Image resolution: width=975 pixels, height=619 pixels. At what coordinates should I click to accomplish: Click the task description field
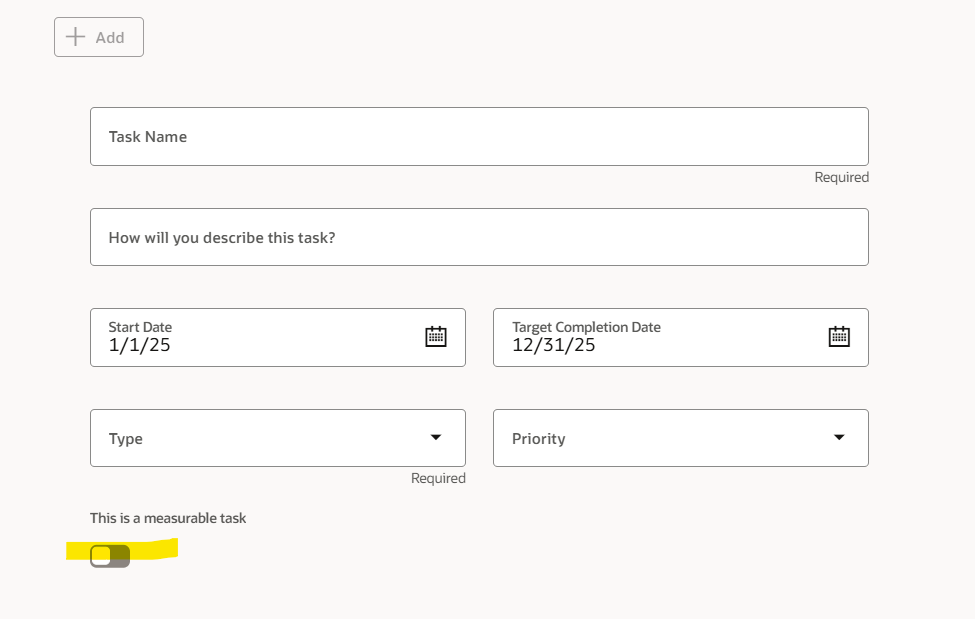click(x=479, y=237)
